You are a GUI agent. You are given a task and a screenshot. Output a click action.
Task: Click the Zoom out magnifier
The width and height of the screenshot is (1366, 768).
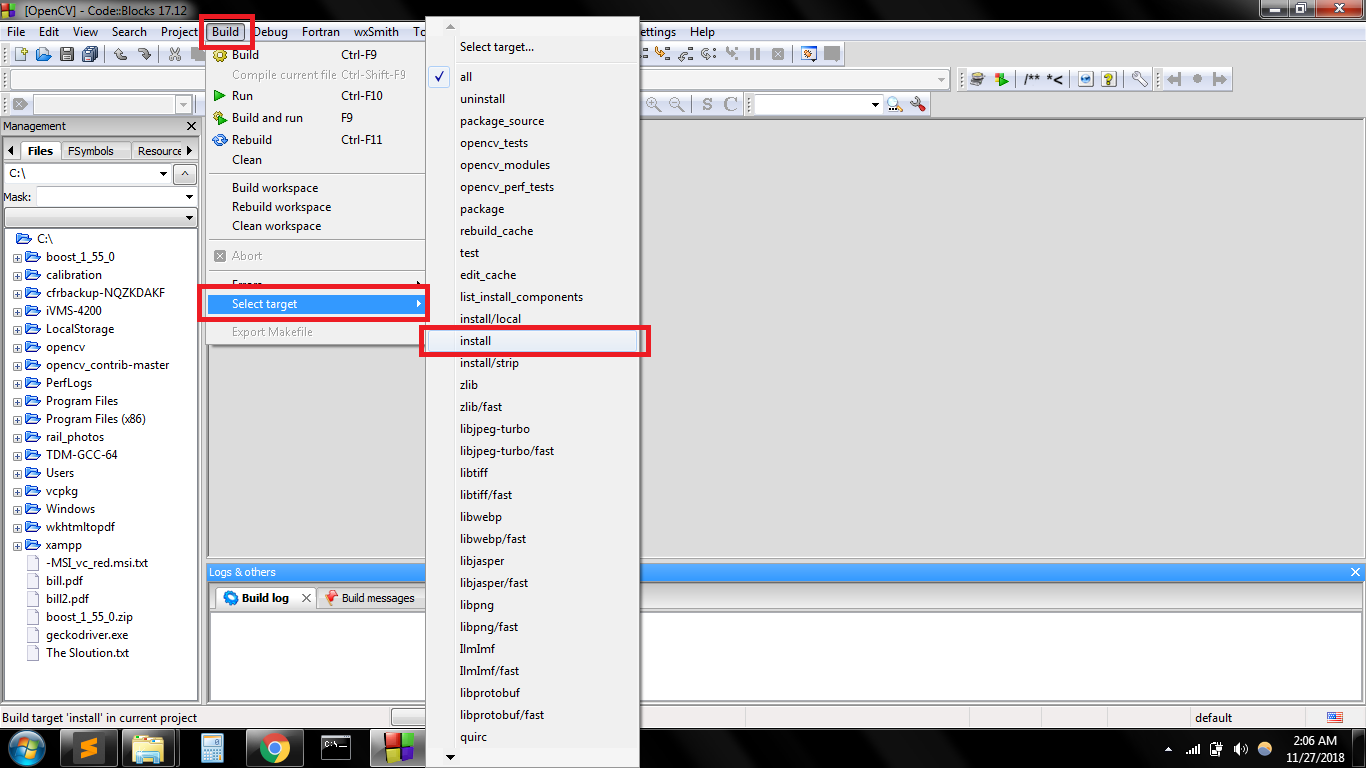coord(677,104)
